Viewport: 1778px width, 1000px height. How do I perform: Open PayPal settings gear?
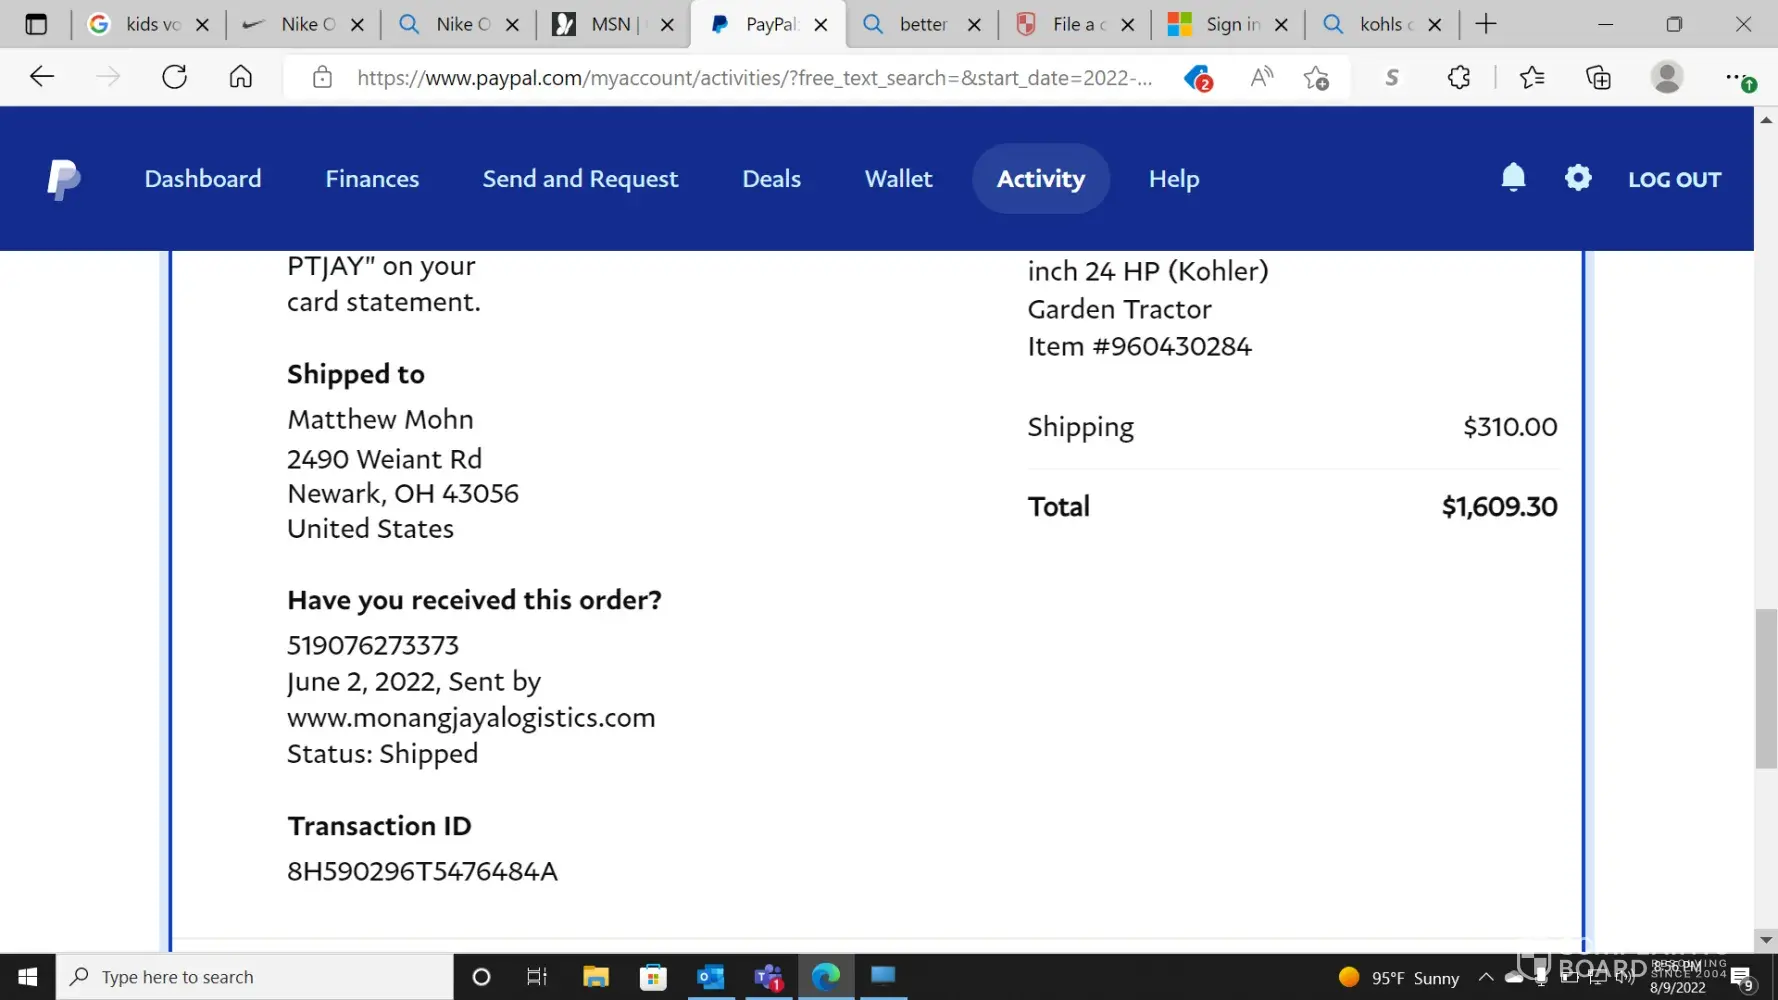[1578, 178]
